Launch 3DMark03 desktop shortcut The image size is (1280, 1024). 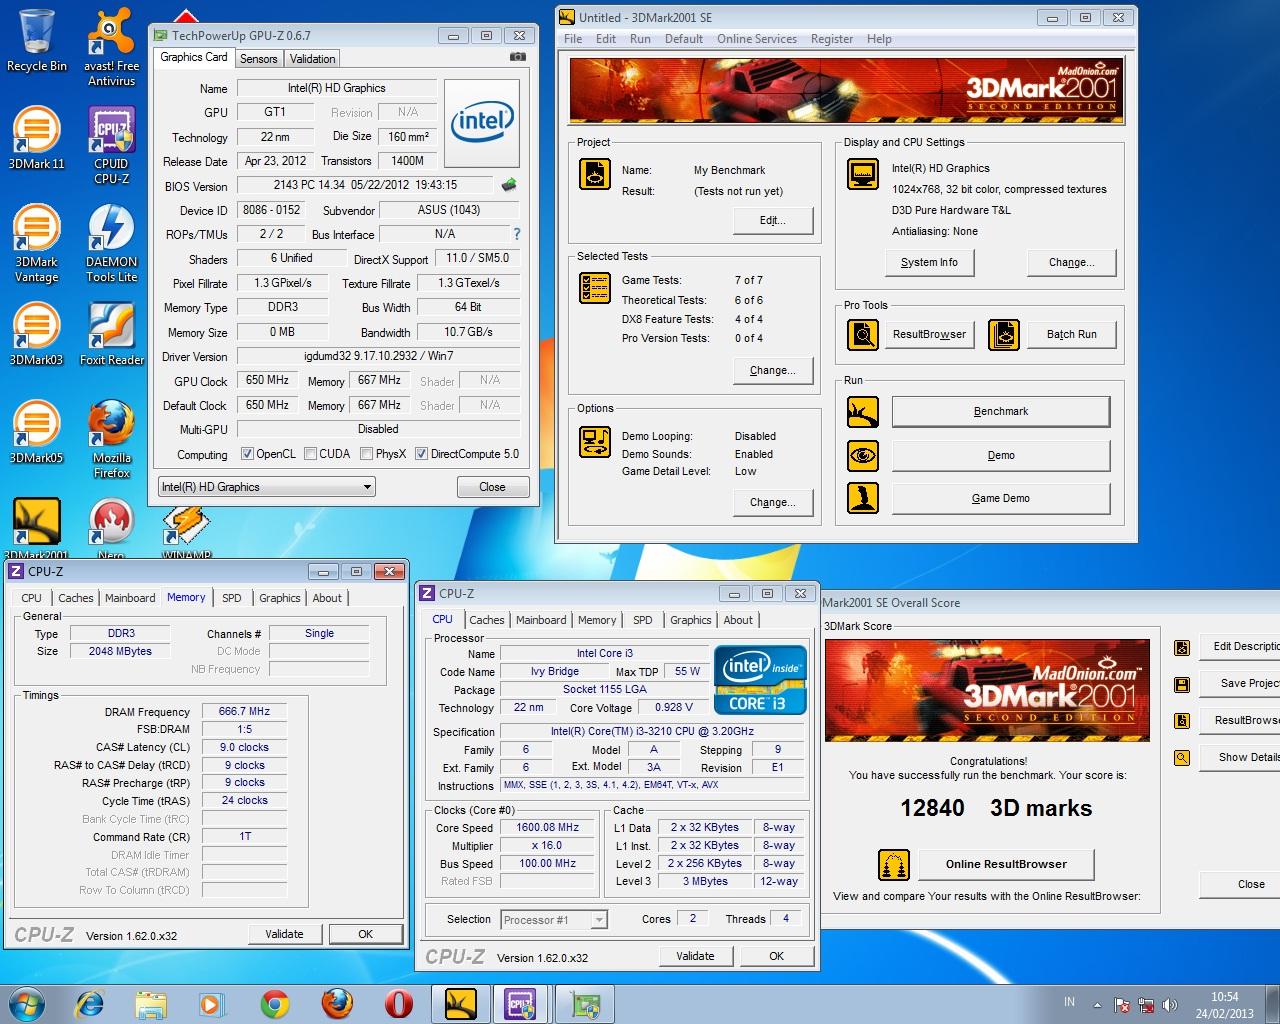[x=36, y=333]
